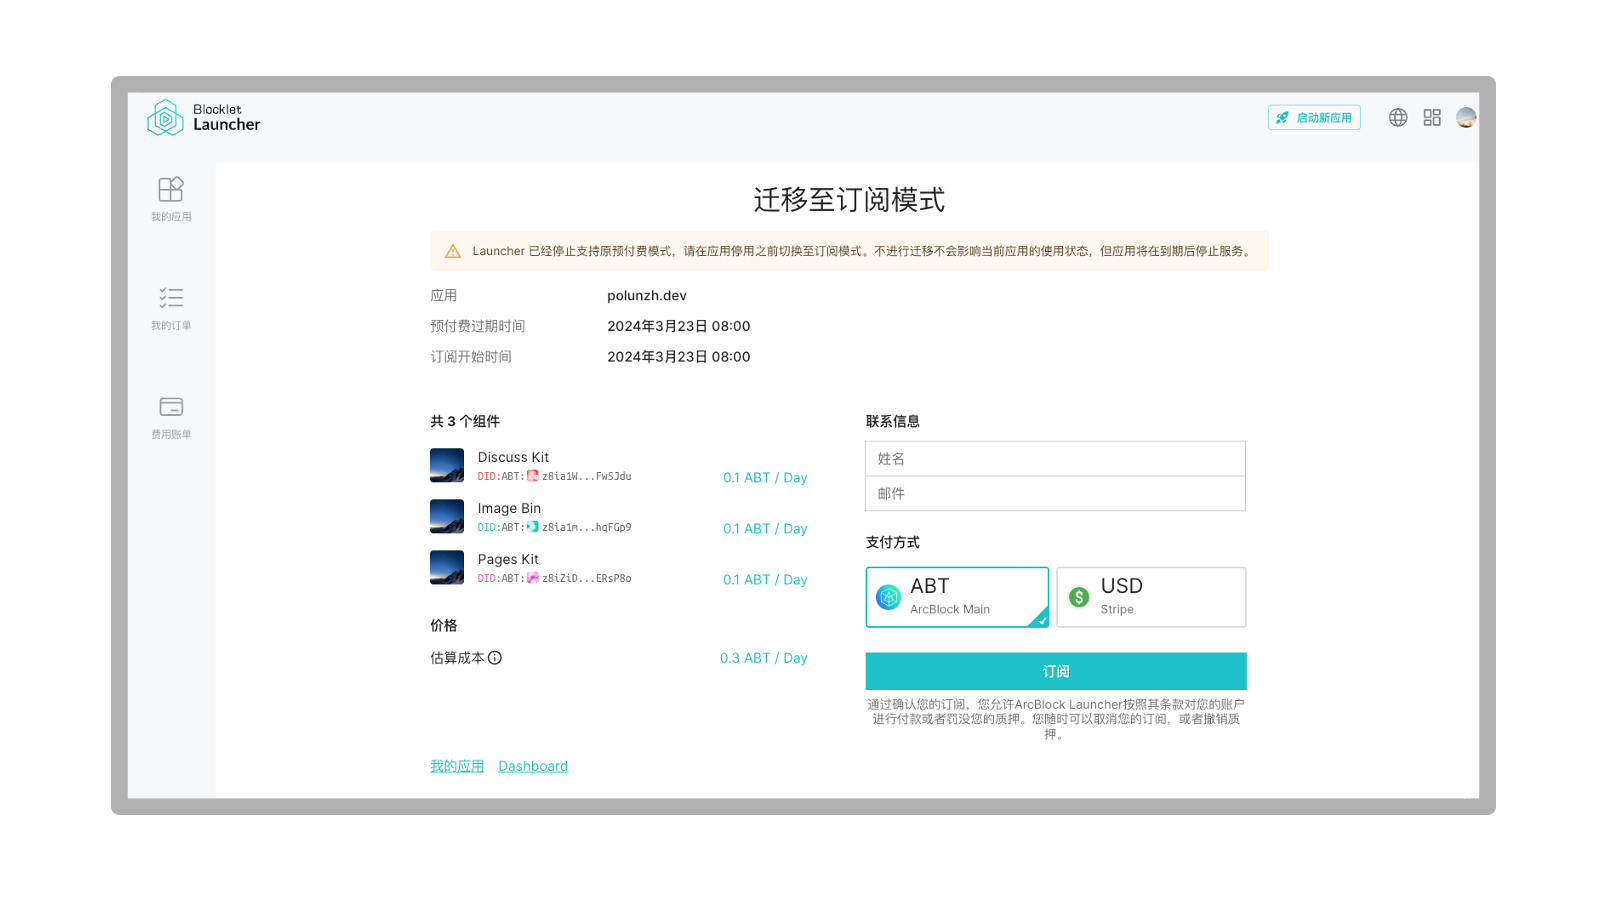Open the 我的应用 link at the bottom
This screenshot has width=1600, height=900.
[x=456, y=765]
